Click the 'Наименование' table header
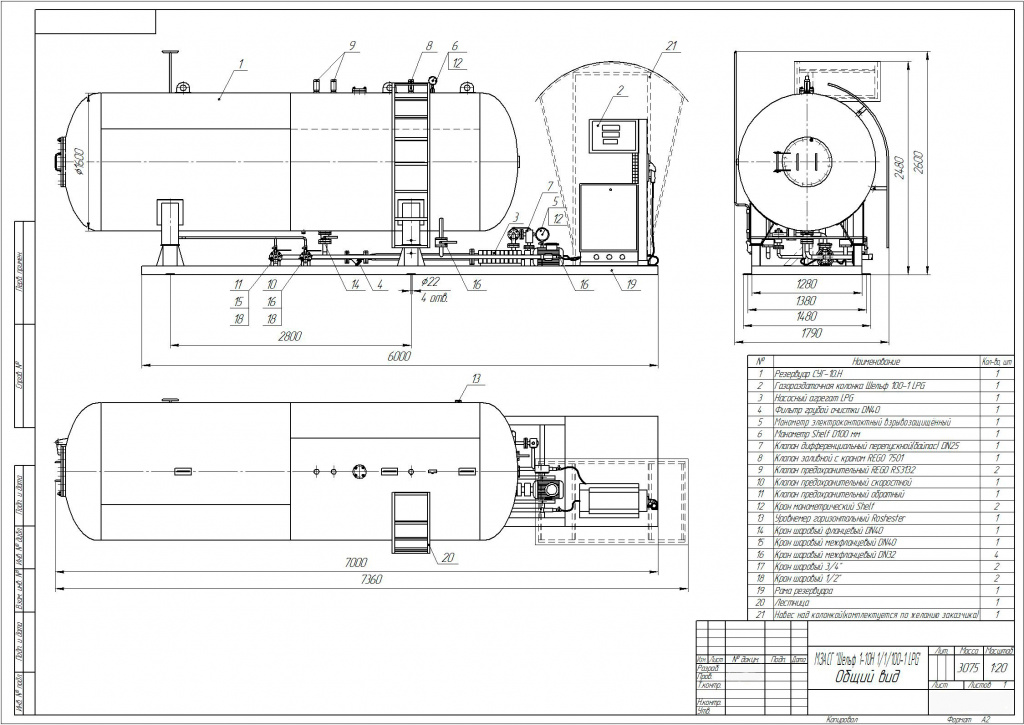The width and height of the screenshot is (1024, 725). pos(876,360)
